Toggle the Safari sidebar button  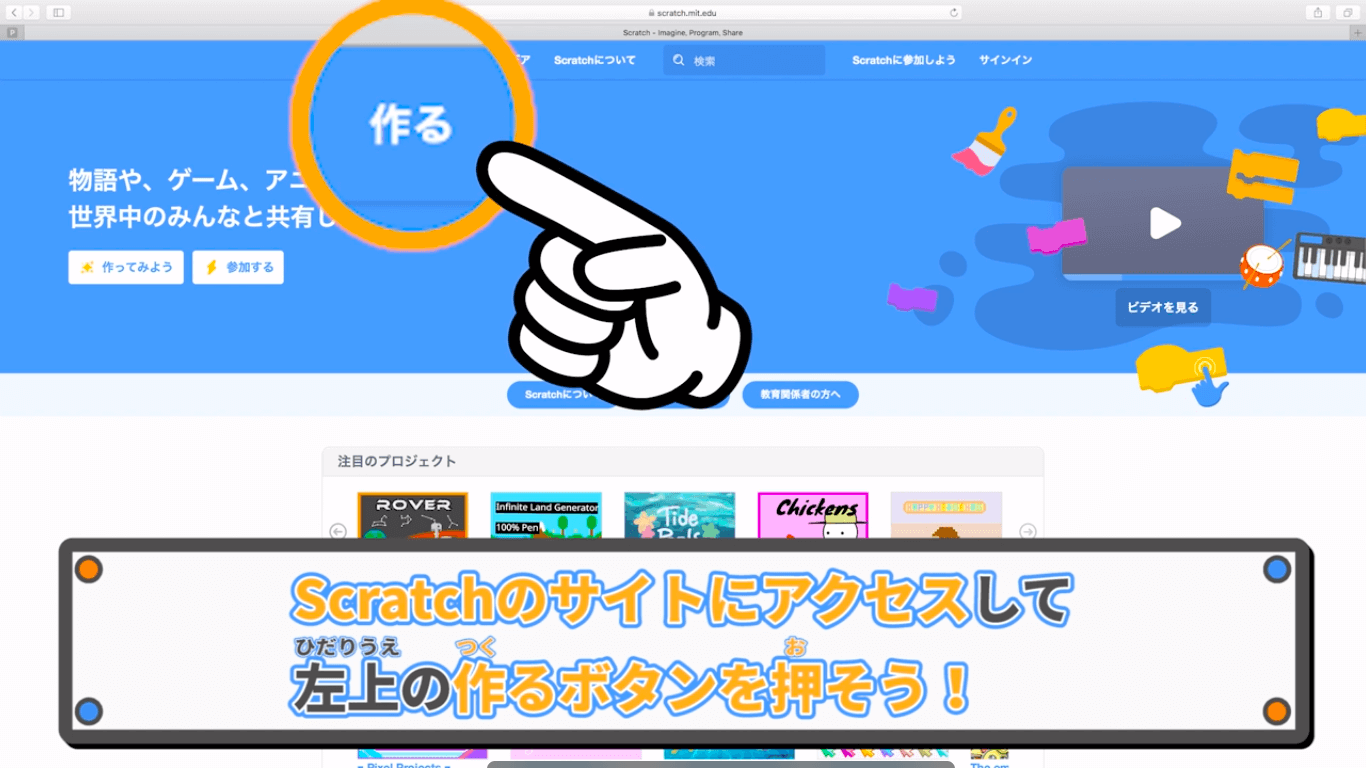(x=58, y=12)
